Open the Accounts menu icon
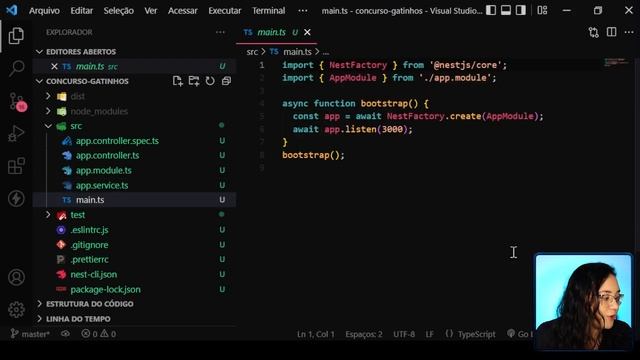 (16, 277)
